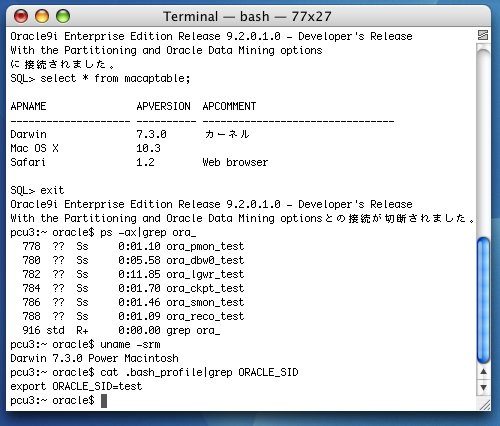Click the 'Darwin 7.3.0 Power Macintosh' output
The width and height of the screenshot is (500, 426).
94,358
